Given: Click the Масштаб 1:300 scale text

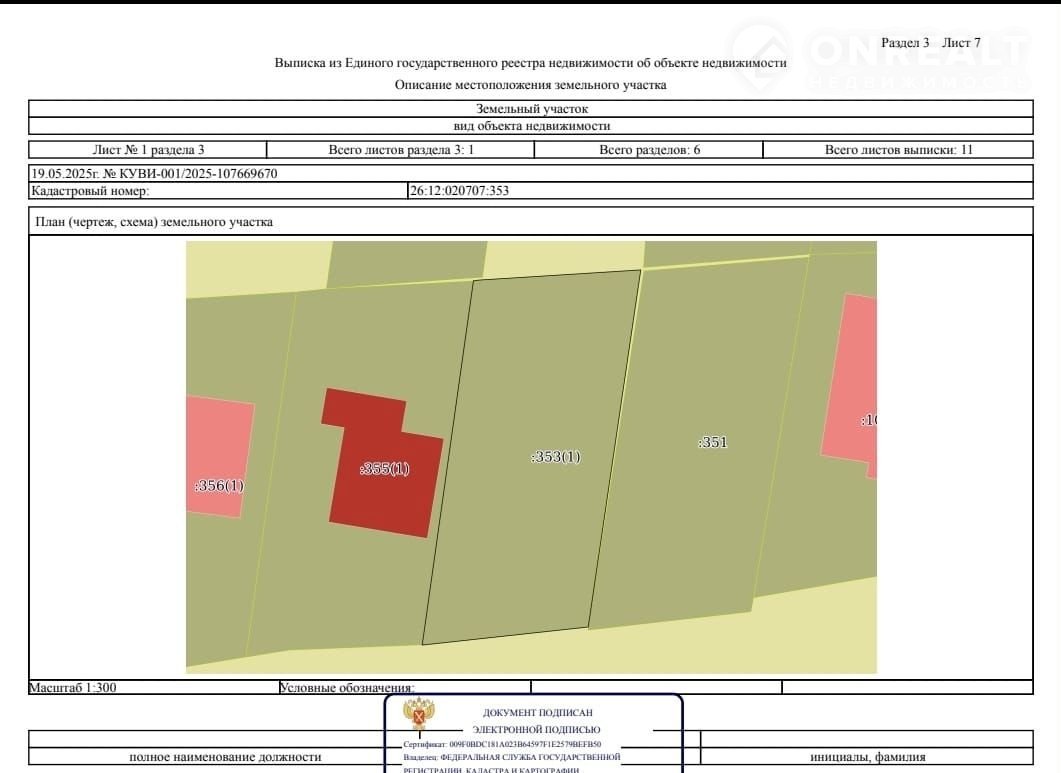Looking at the screenshot, I should click(73, 688).
